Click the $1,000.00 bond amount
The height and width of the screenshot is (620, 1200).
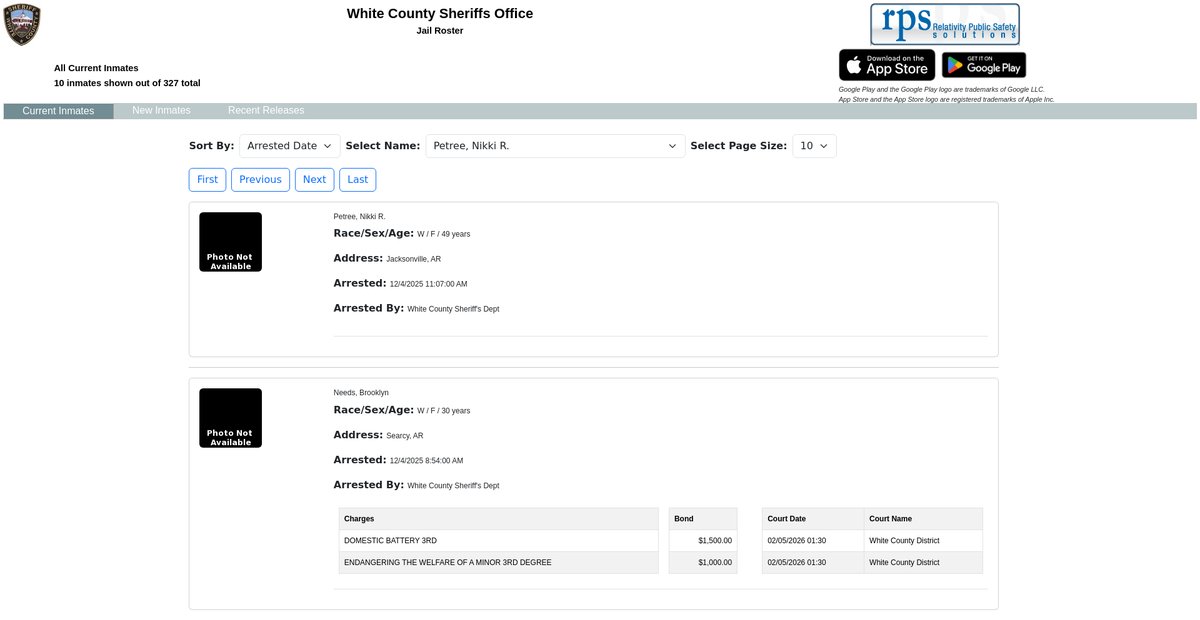715,563
